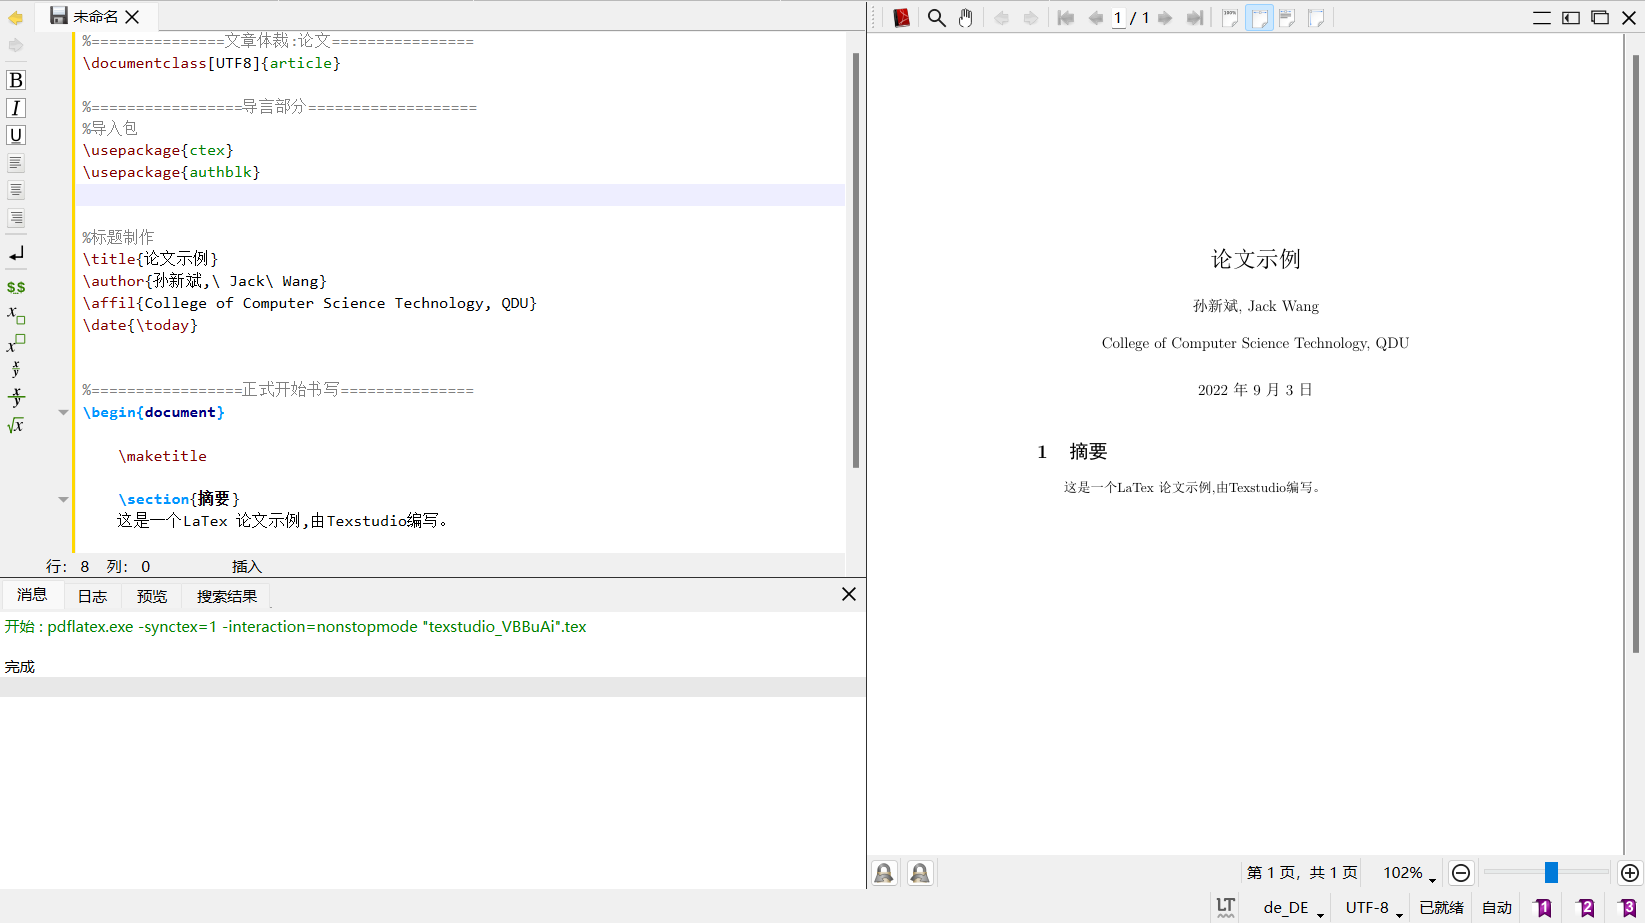This screenshot has height=923, width=1645.
Task: Click the pdflatex.exe command line in messages
Action: [x=296, y=627]
